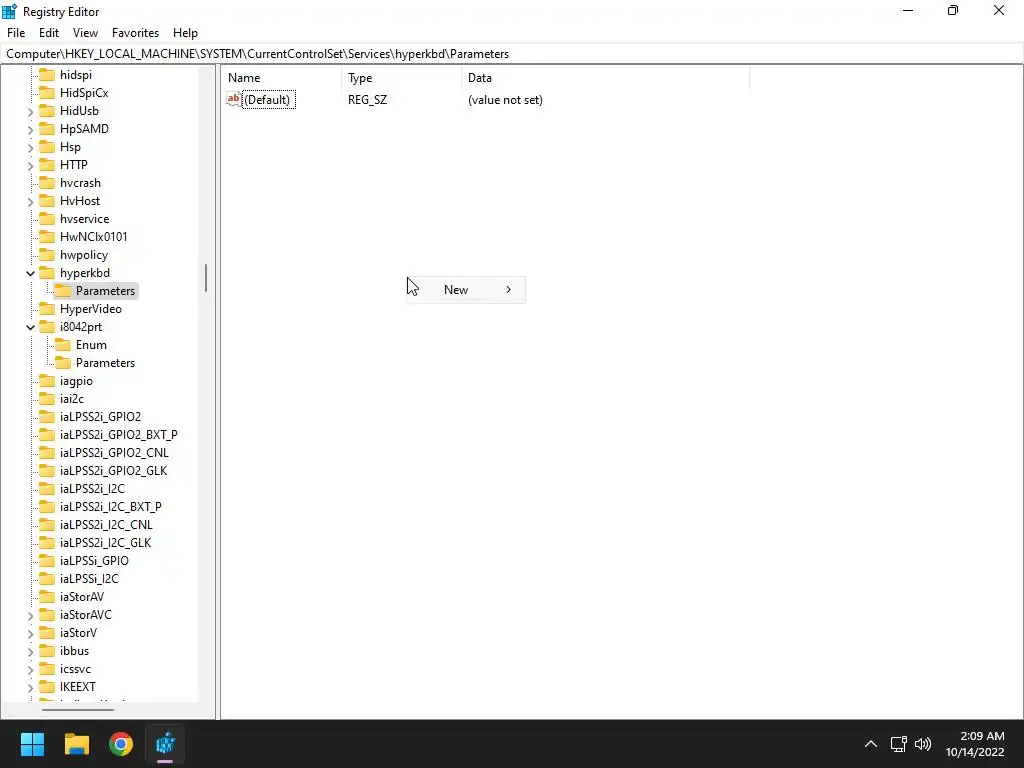Expand the HvHost key

(30, 202)
